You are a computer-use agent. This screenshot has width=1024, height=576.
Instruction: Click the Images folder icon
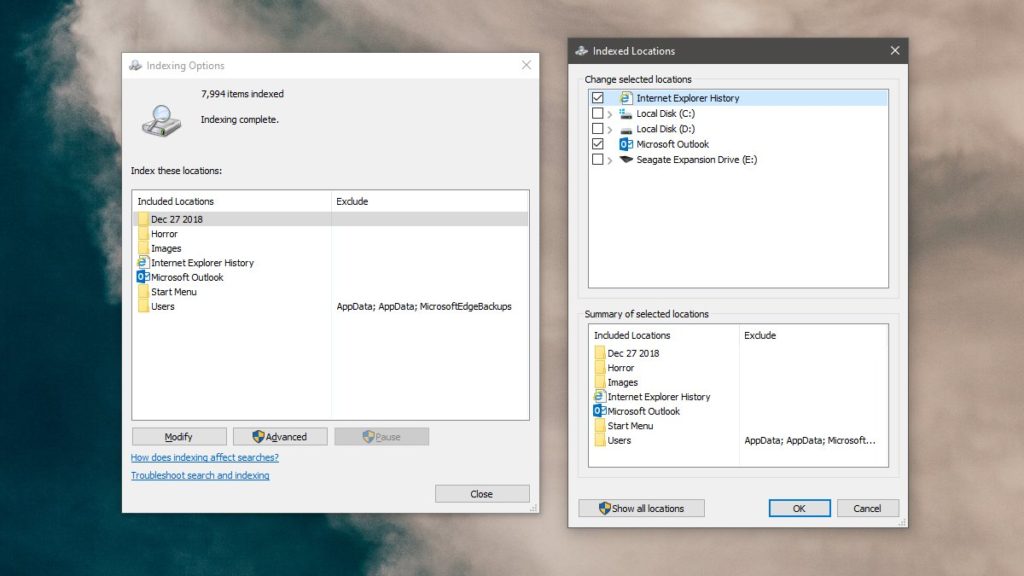[x=146, y=248]
